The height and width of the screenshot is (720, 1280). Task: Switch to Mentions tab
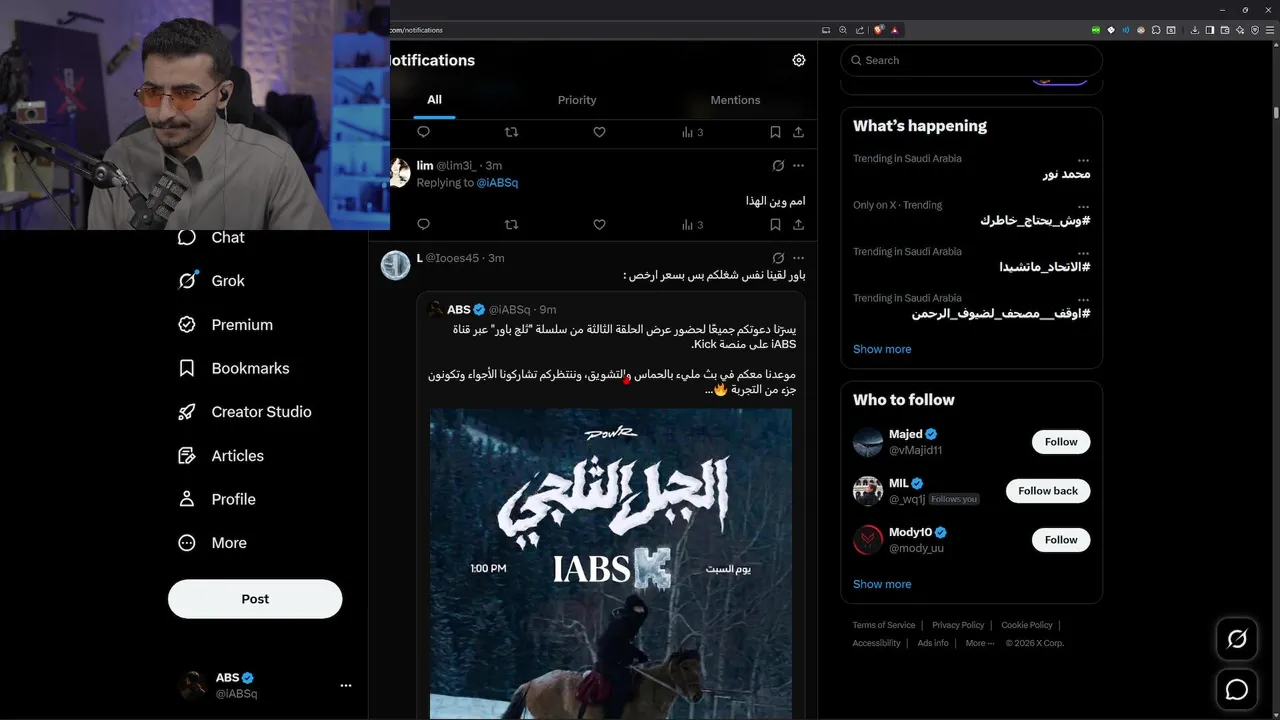(x=735, y=100)
